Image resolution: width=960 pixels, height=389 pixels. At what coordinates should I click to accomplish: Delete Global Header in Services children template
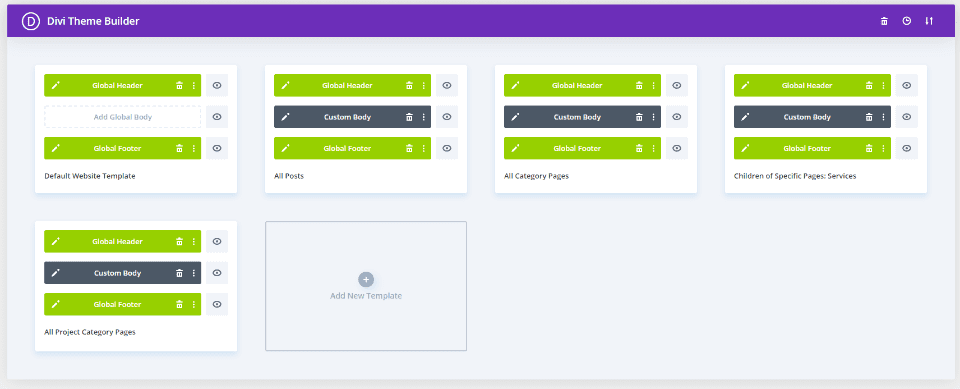pyautogui.click(x=869, y=86)
